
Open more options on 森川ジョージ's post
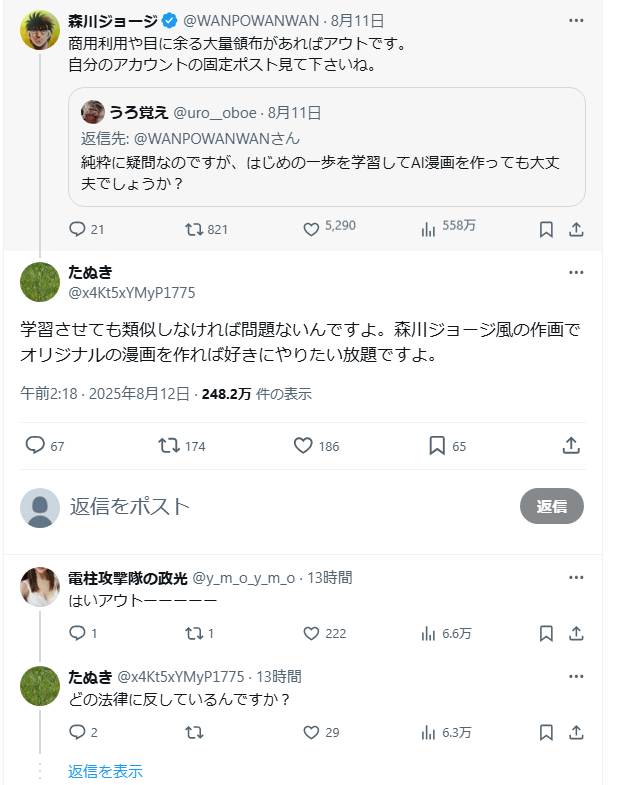point(576,21)
